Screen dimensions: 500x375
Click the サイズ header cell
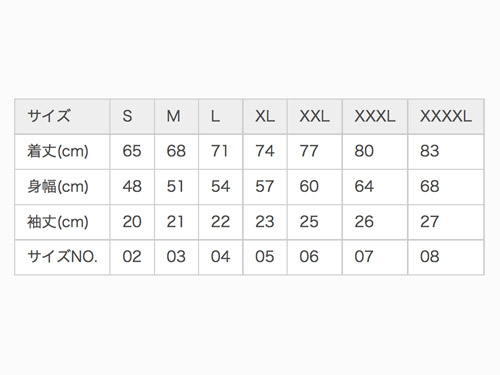tap(62, 116)
